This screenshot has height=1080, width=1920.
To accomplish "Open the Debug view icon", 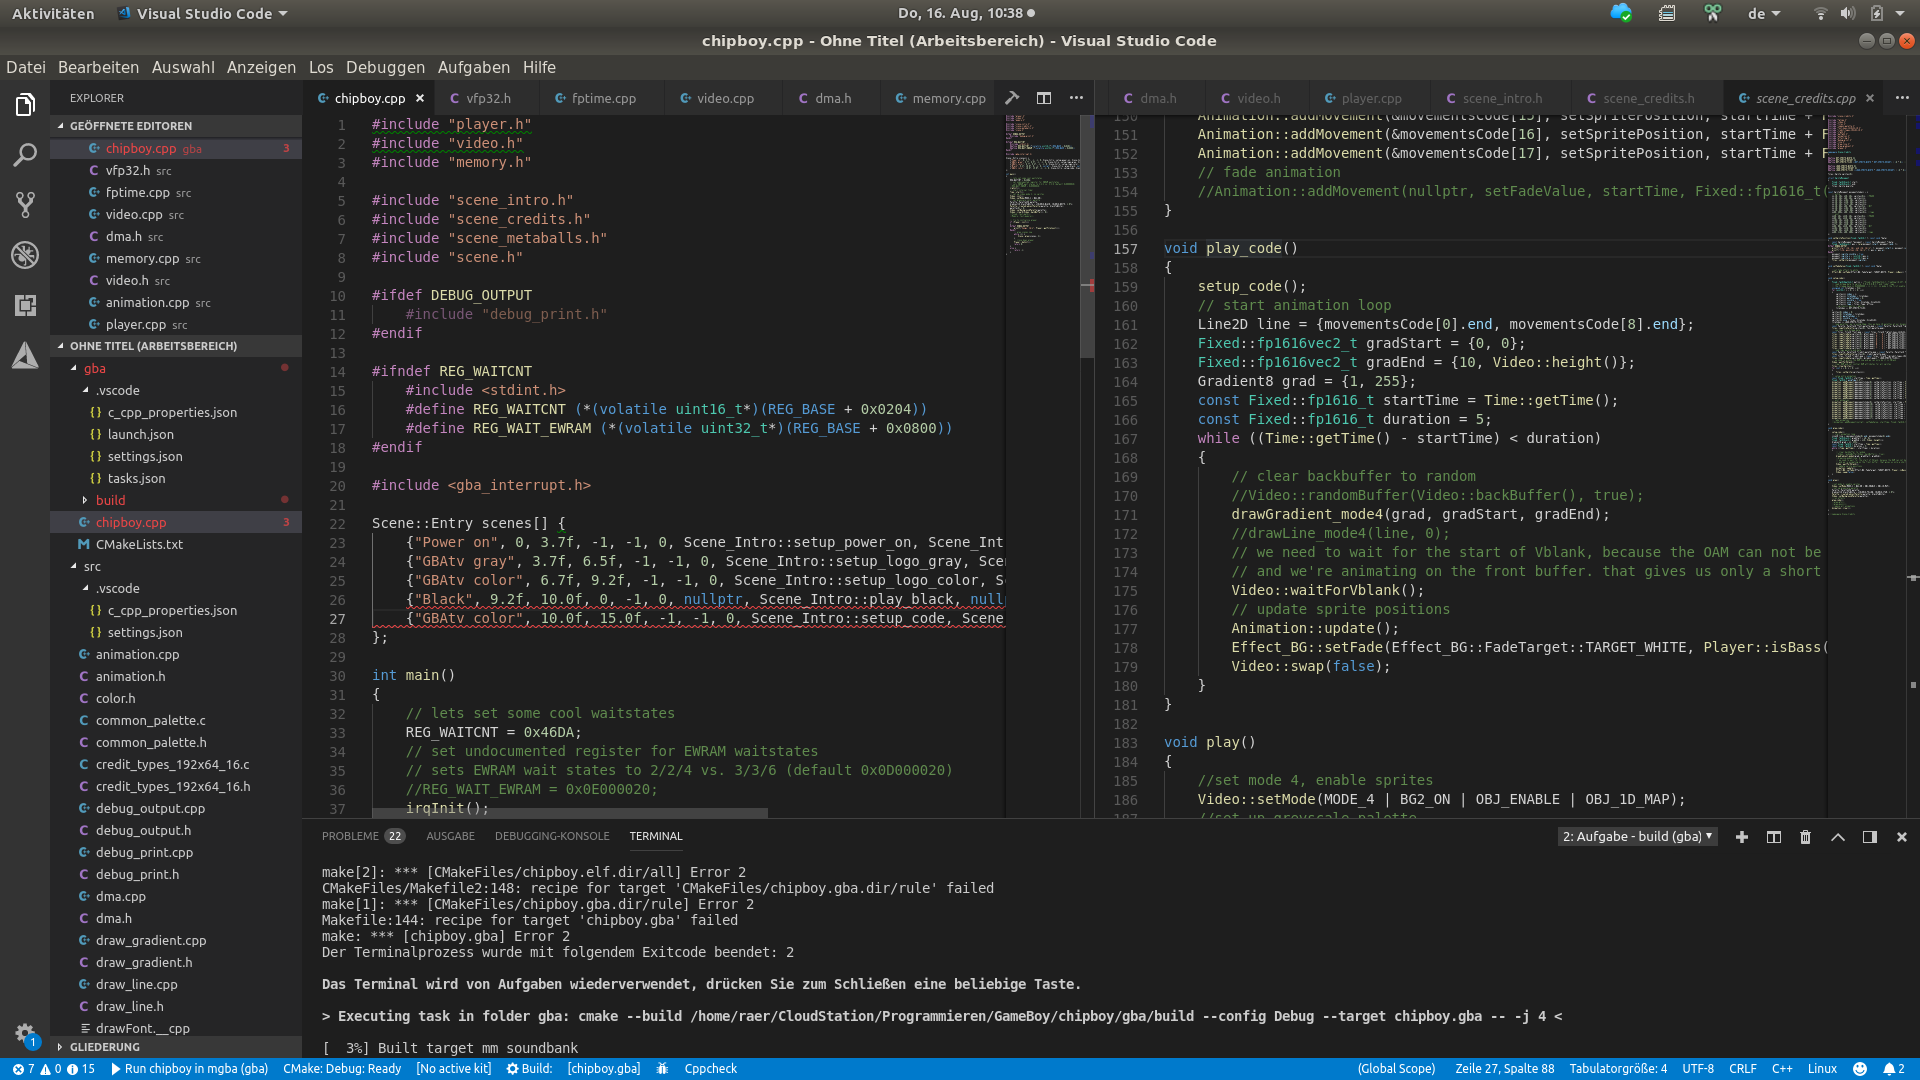I will pyautogui.click(x=25, y=255).
